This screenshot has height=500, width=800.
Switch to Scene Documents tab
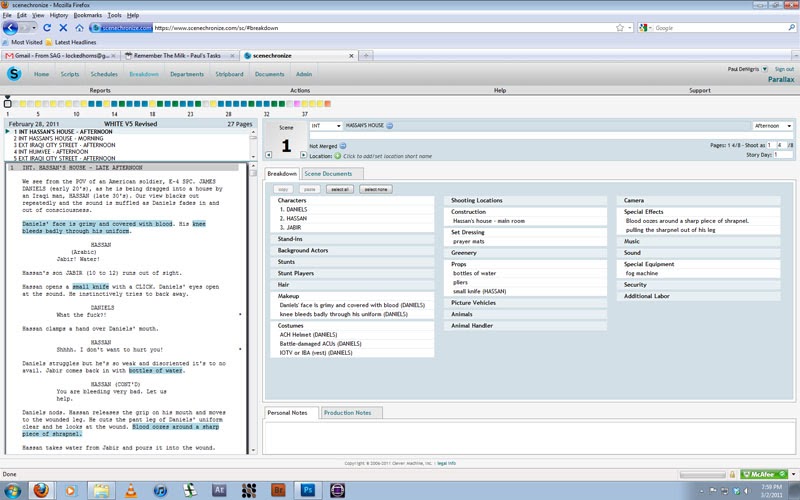327,174
